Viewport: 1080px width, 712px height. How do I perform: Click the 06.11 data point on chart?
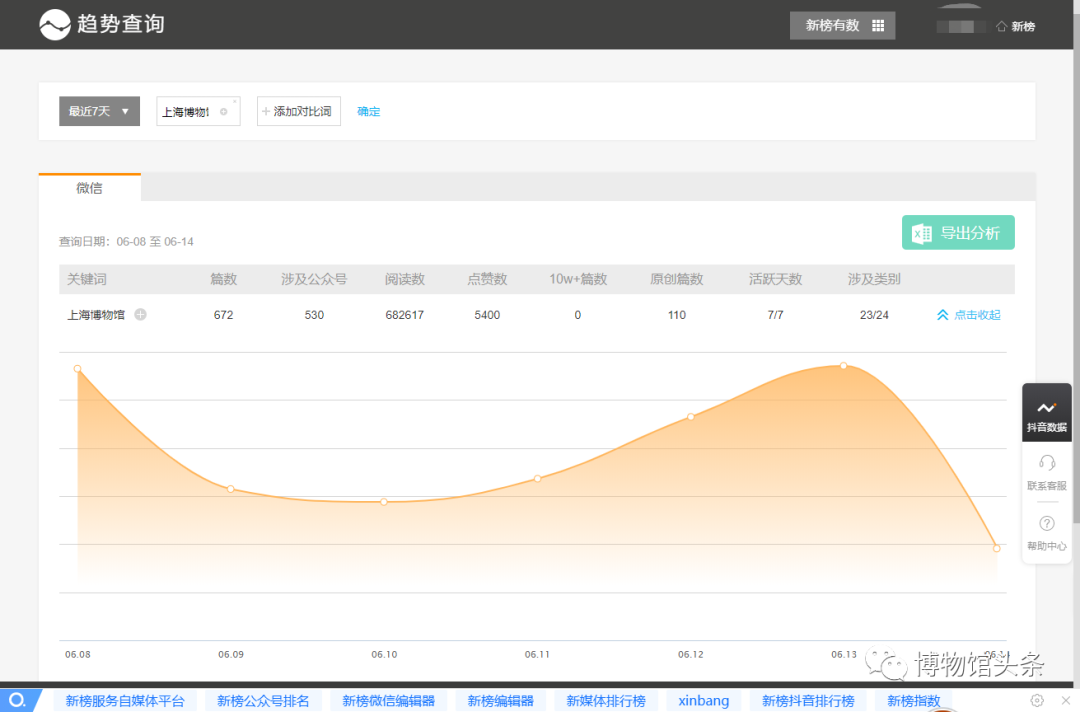[x=537, y=479]
